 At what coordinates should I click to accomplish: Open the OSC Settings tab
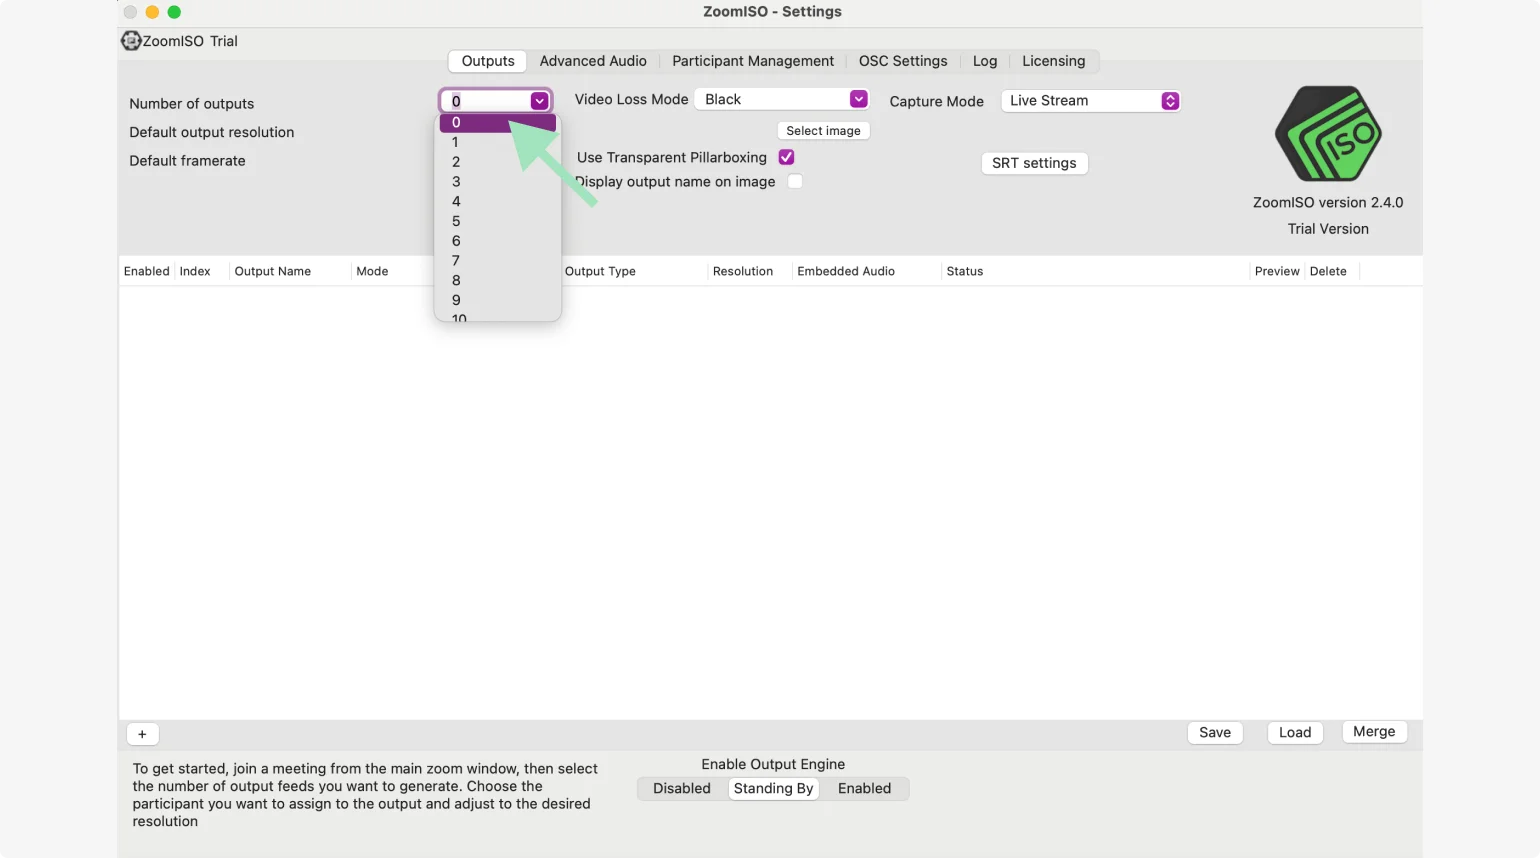coord(903,61)
